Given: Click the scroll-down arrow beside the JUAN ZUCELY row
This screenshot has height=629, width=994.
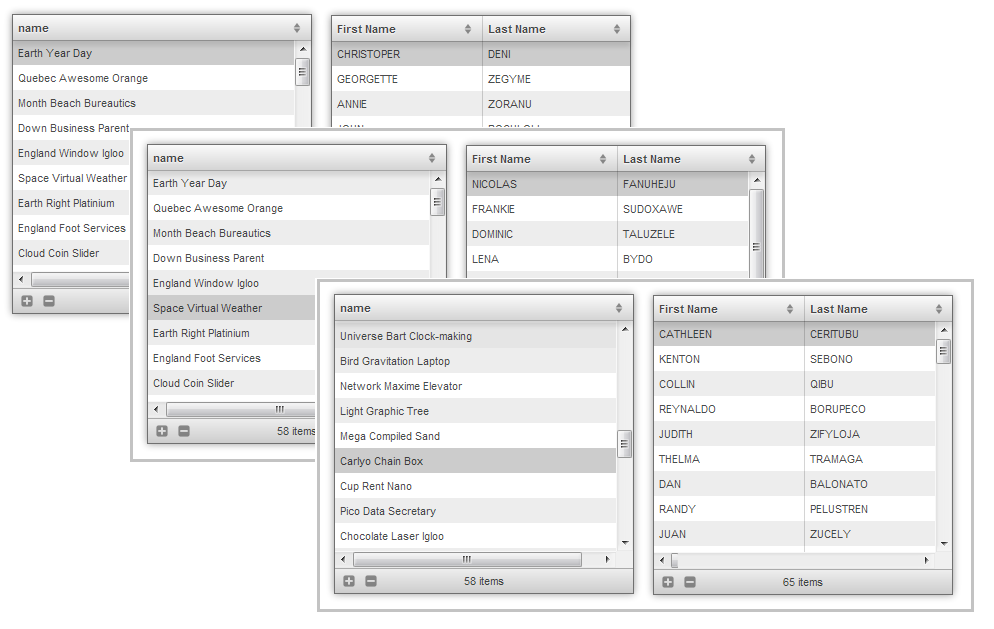Looking at the screenshot, I should pos(943,543).
